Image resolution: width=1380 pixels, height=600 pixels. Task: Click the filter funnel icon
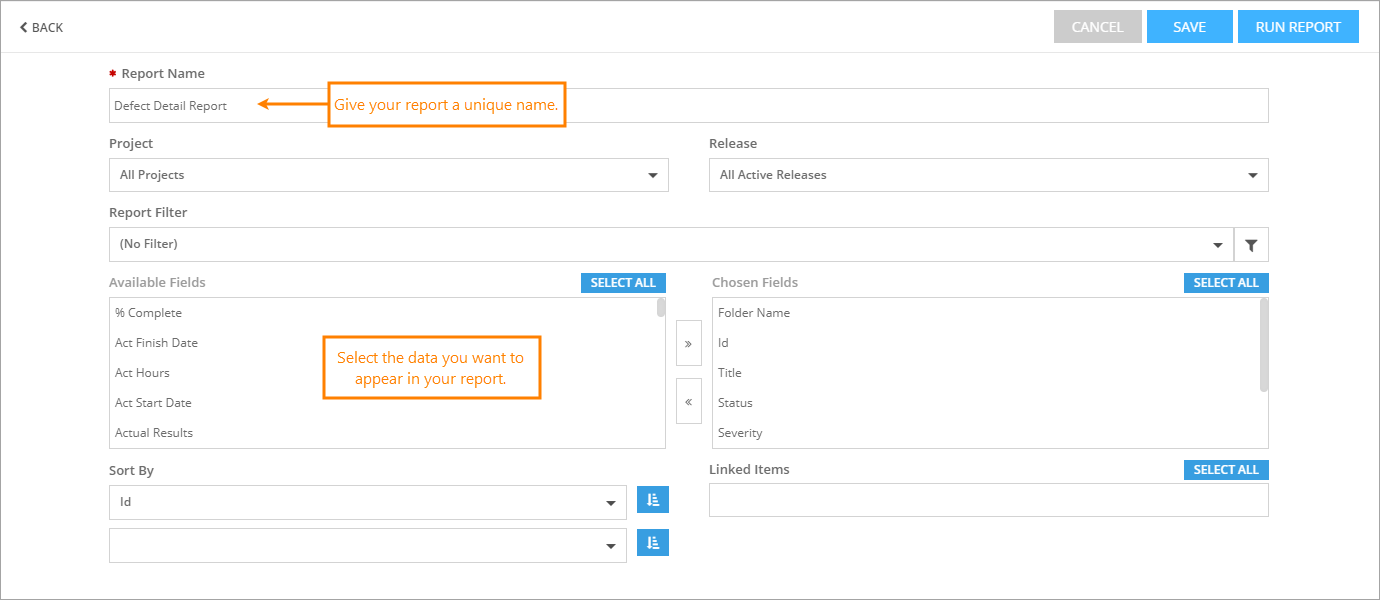pos(1251,245)
